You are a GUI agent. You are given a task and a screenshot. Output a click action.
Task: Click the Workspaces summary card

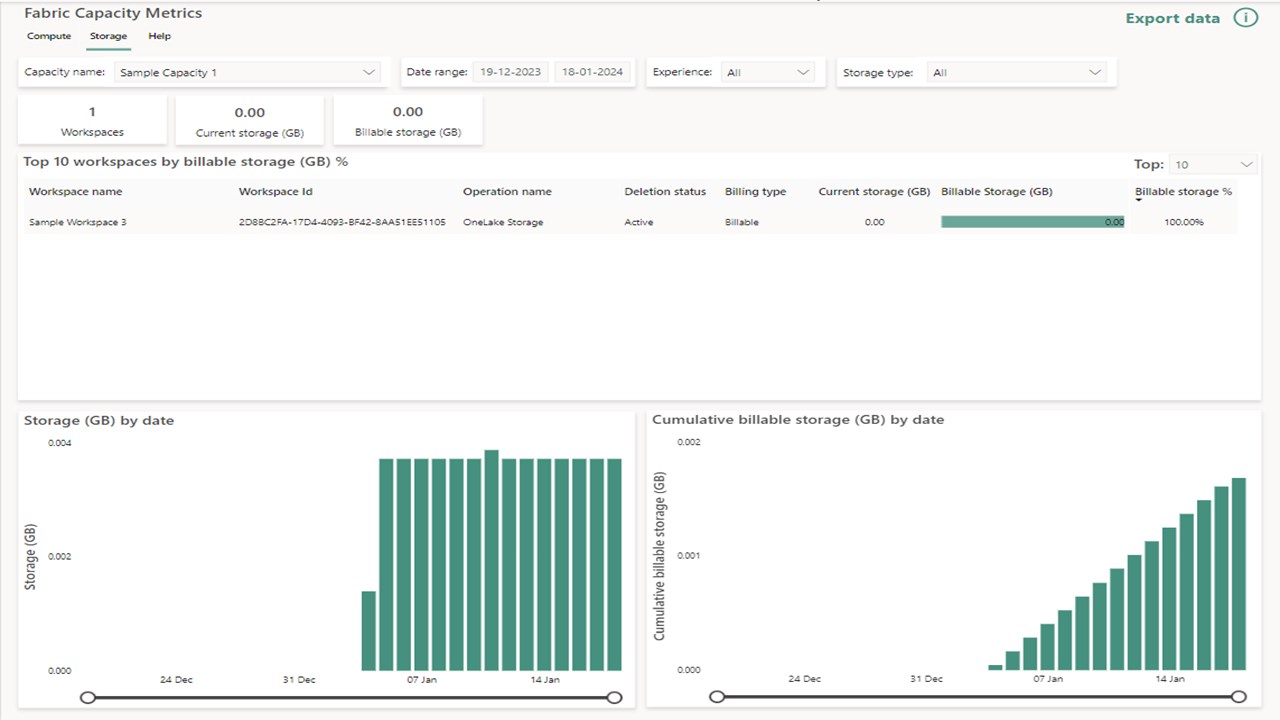(x=92, y=120)
